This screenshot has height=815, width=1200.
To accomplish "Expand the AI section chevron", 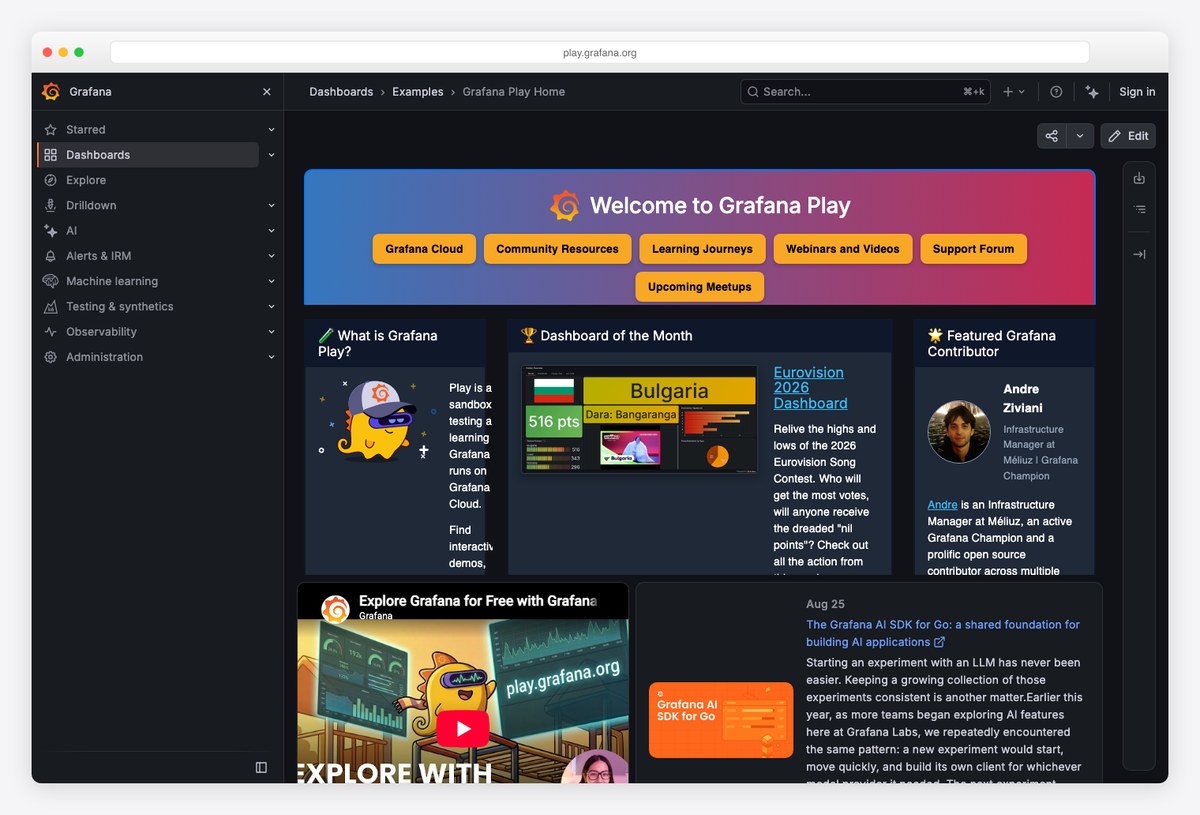I will (x=271, y=231).
